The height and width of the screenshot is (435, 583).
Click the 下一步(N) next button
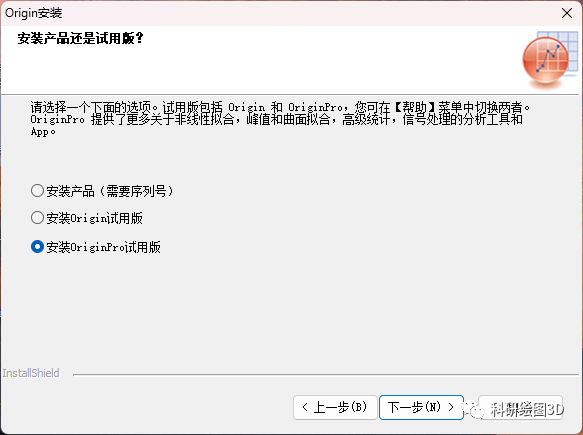[421, 407]
